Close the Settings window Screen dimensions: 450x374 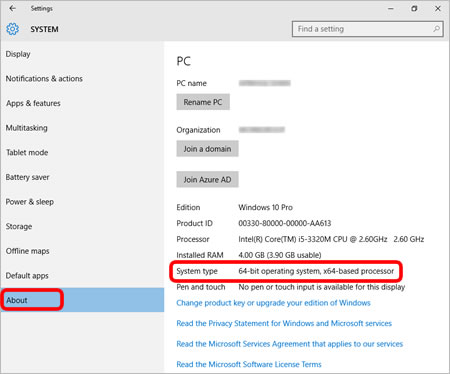point(438,9)
